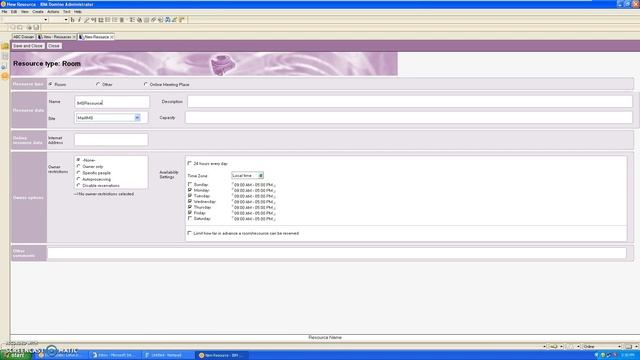Click the save icon in the second toolbar row
Screen dimensions: 640x360
click(x=36, y=27)
